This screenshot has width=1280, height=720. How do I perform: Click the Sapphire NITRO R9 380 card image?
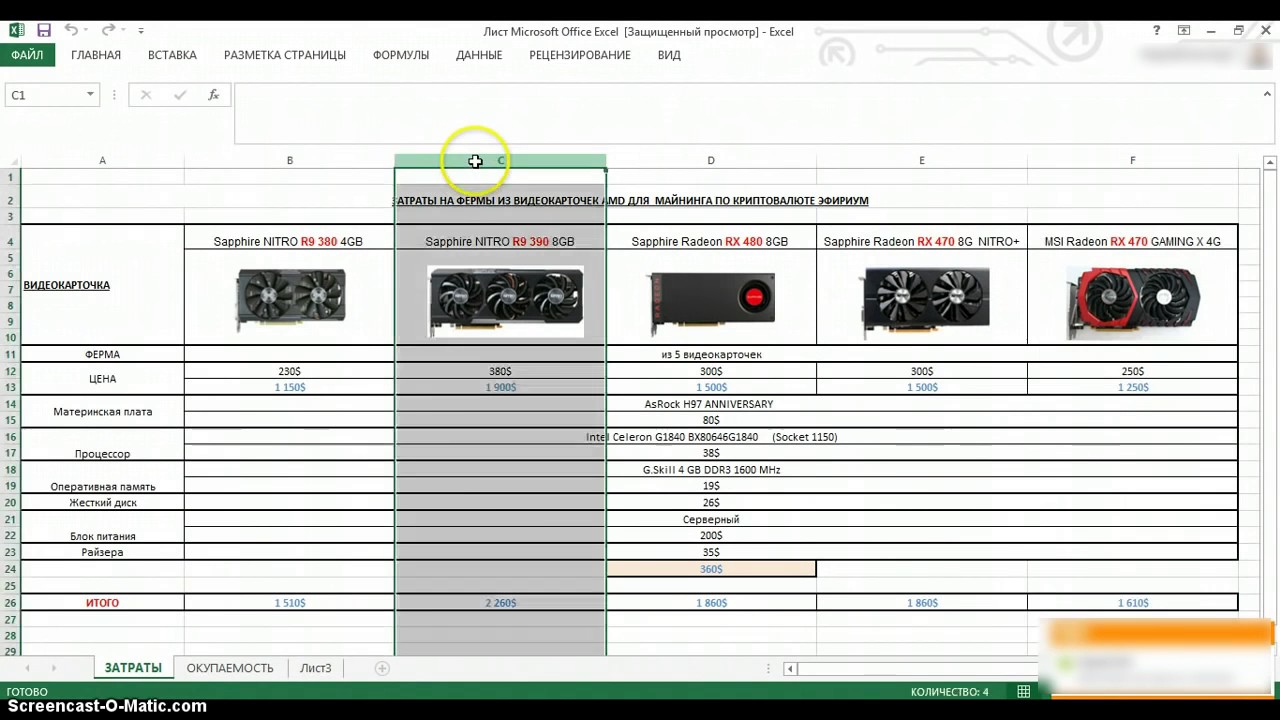pos(291,298)
